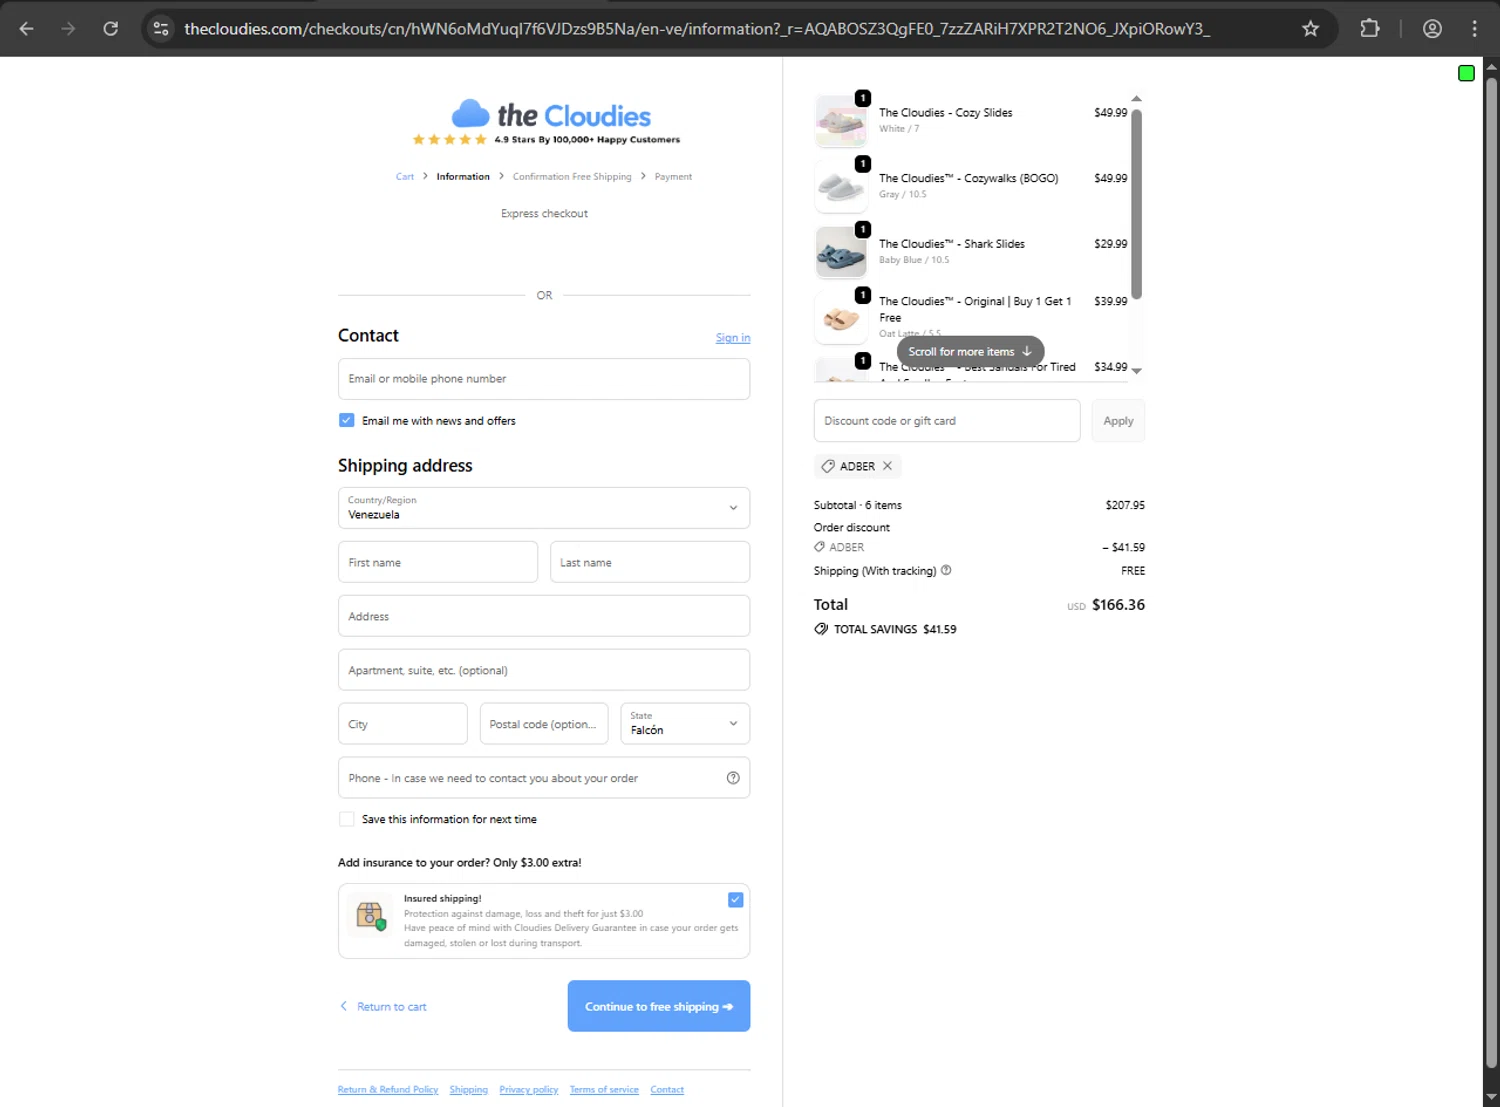Focus the Address field
The image size is (1500, 1107).
[x=544, y=616]
